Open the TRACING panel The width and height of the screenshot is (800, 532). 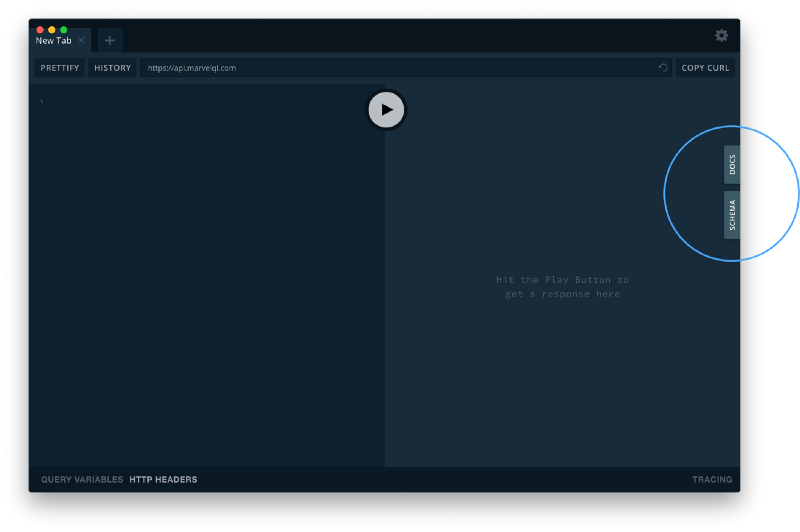(712, 479)
